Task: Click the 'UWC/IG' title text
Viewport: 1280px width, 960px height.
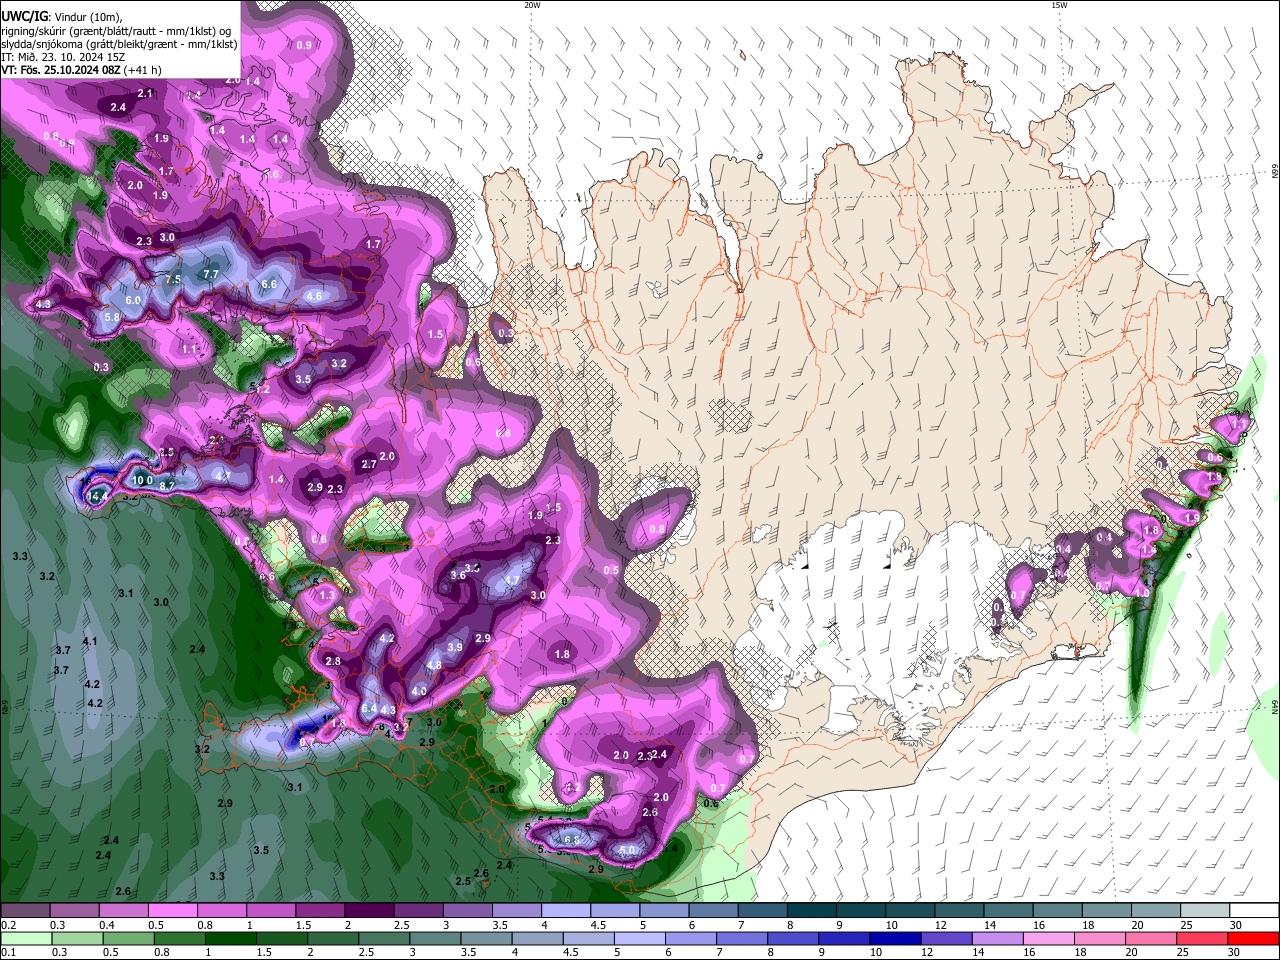Action: click(23, 17)
